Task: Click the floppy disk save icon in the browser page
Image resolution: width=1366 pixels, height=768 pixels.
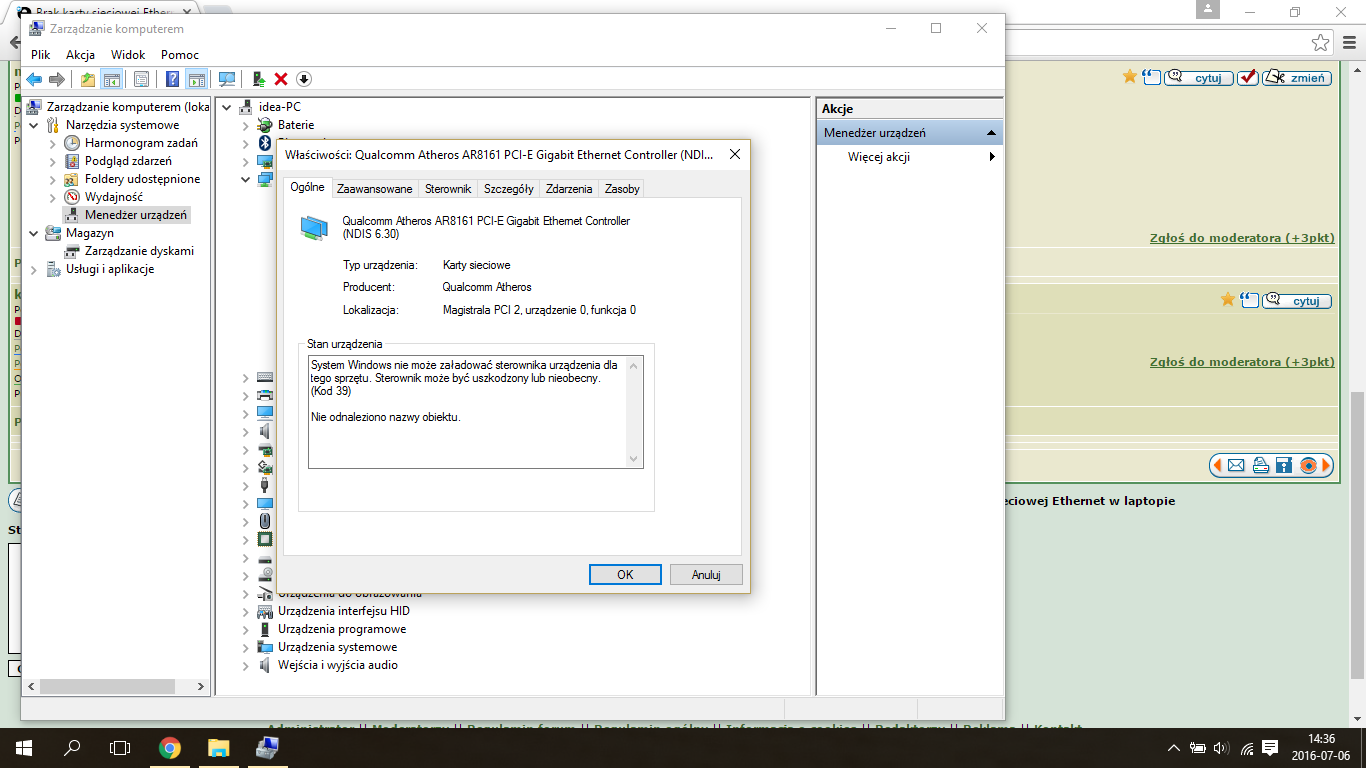Action: click(1284, 465)
